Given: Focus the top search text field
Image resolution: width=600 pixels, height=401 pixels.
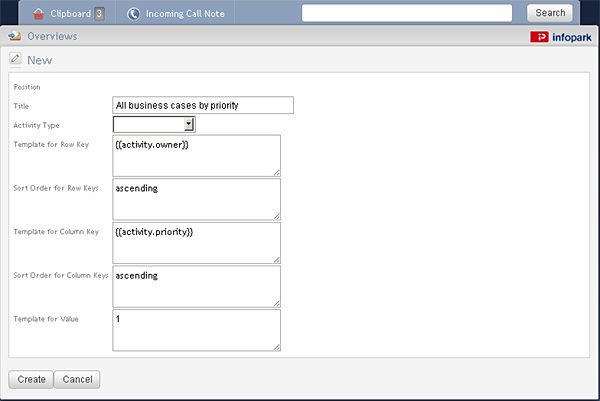Looking at the screenshot, I should pos(407,13).
